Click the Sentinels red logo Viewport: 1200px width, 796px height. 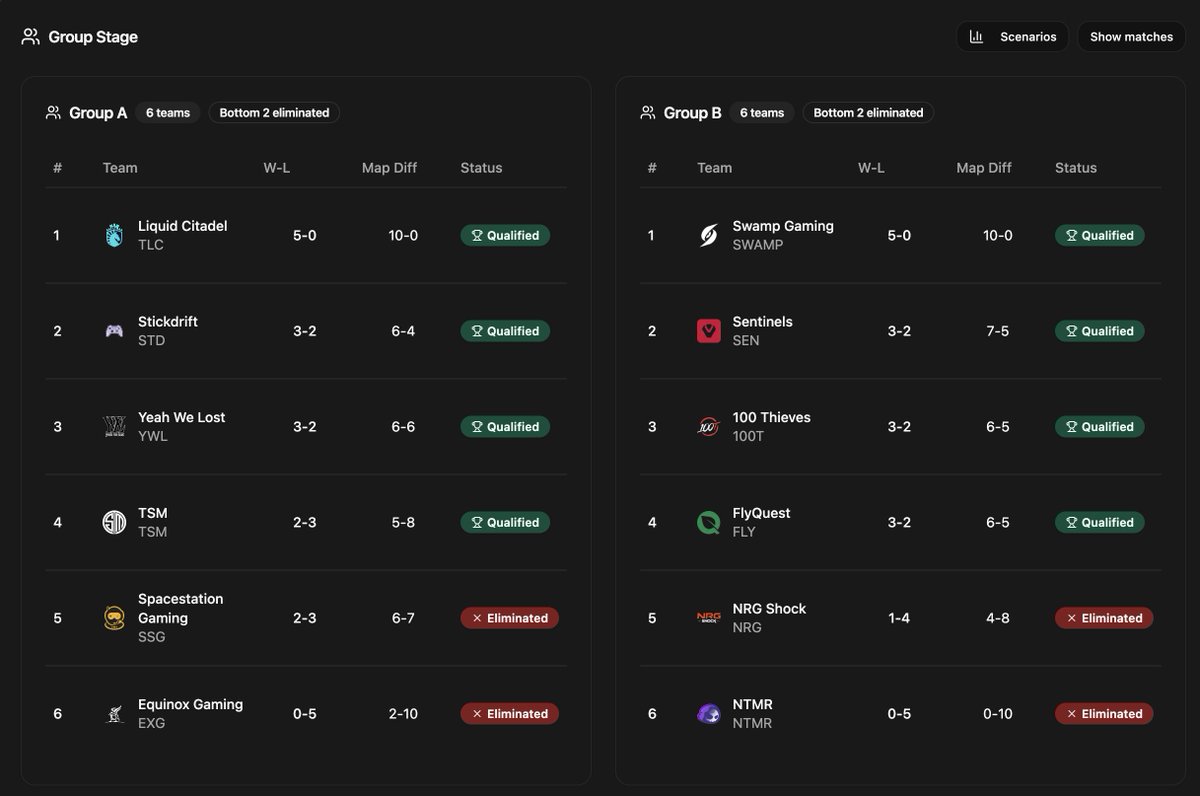pyautogui.click(x=709, y=331)
